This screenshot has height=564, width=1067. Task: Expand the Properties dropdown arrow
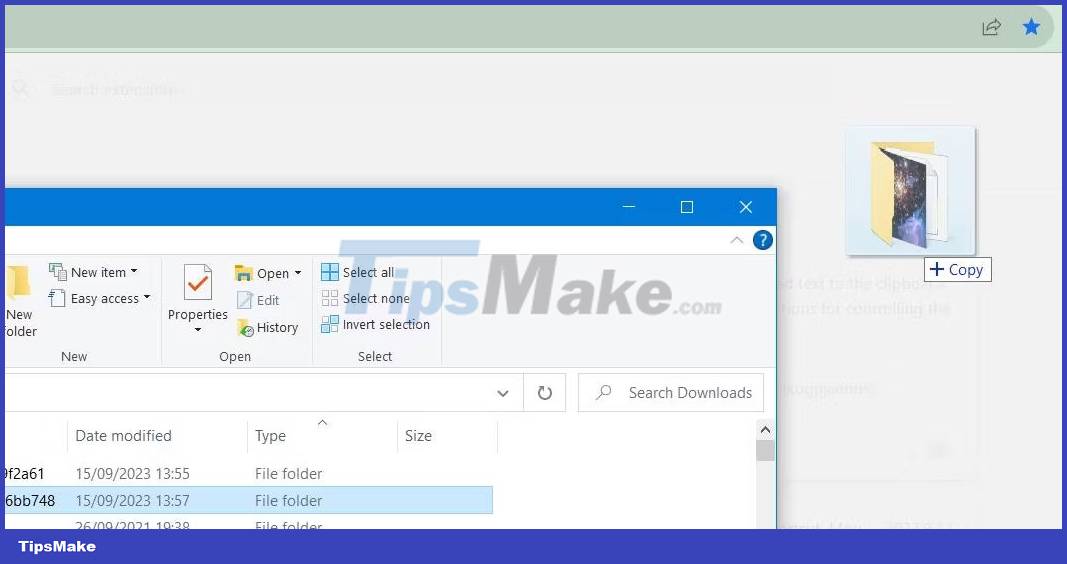198,330
